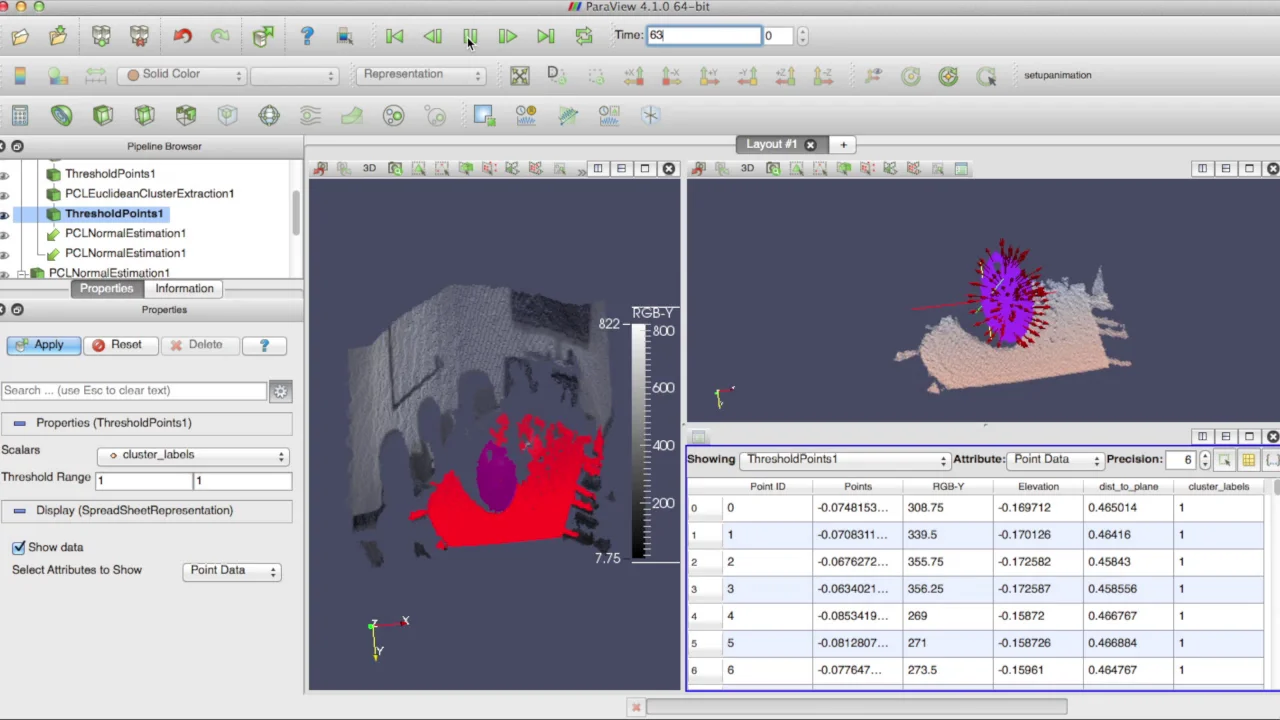Jump to first animation frame
1280x720 pixels.
(x=395, y=37)
